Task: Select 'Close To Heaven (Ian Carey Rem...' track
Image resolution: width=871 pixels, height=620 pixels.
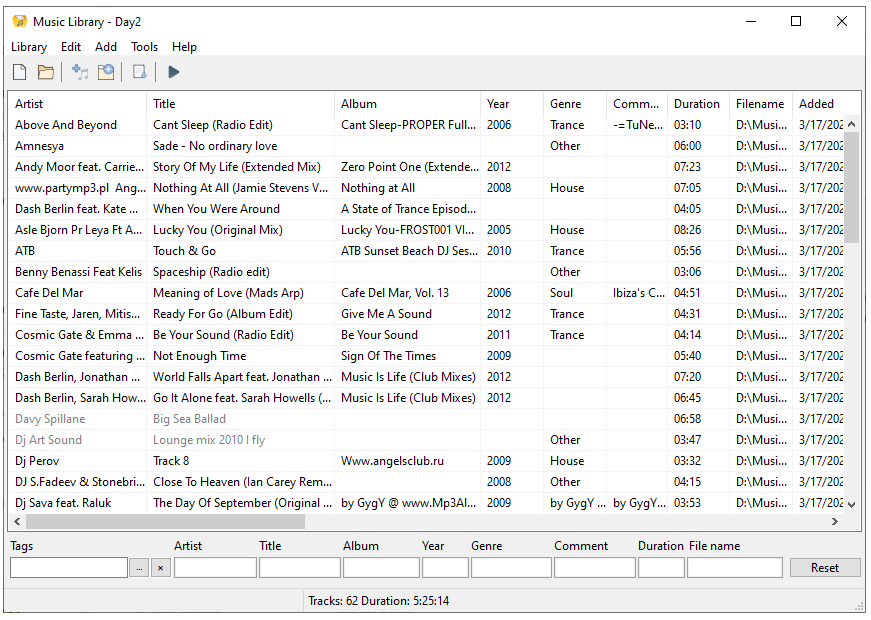Action: tap(242, 482)
